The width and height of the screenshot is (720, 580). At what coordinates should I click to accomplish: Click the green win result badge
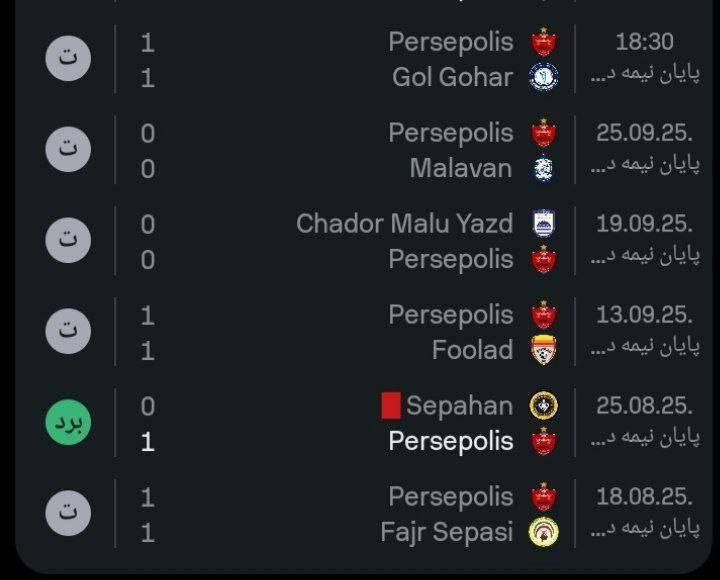point(68,423)
